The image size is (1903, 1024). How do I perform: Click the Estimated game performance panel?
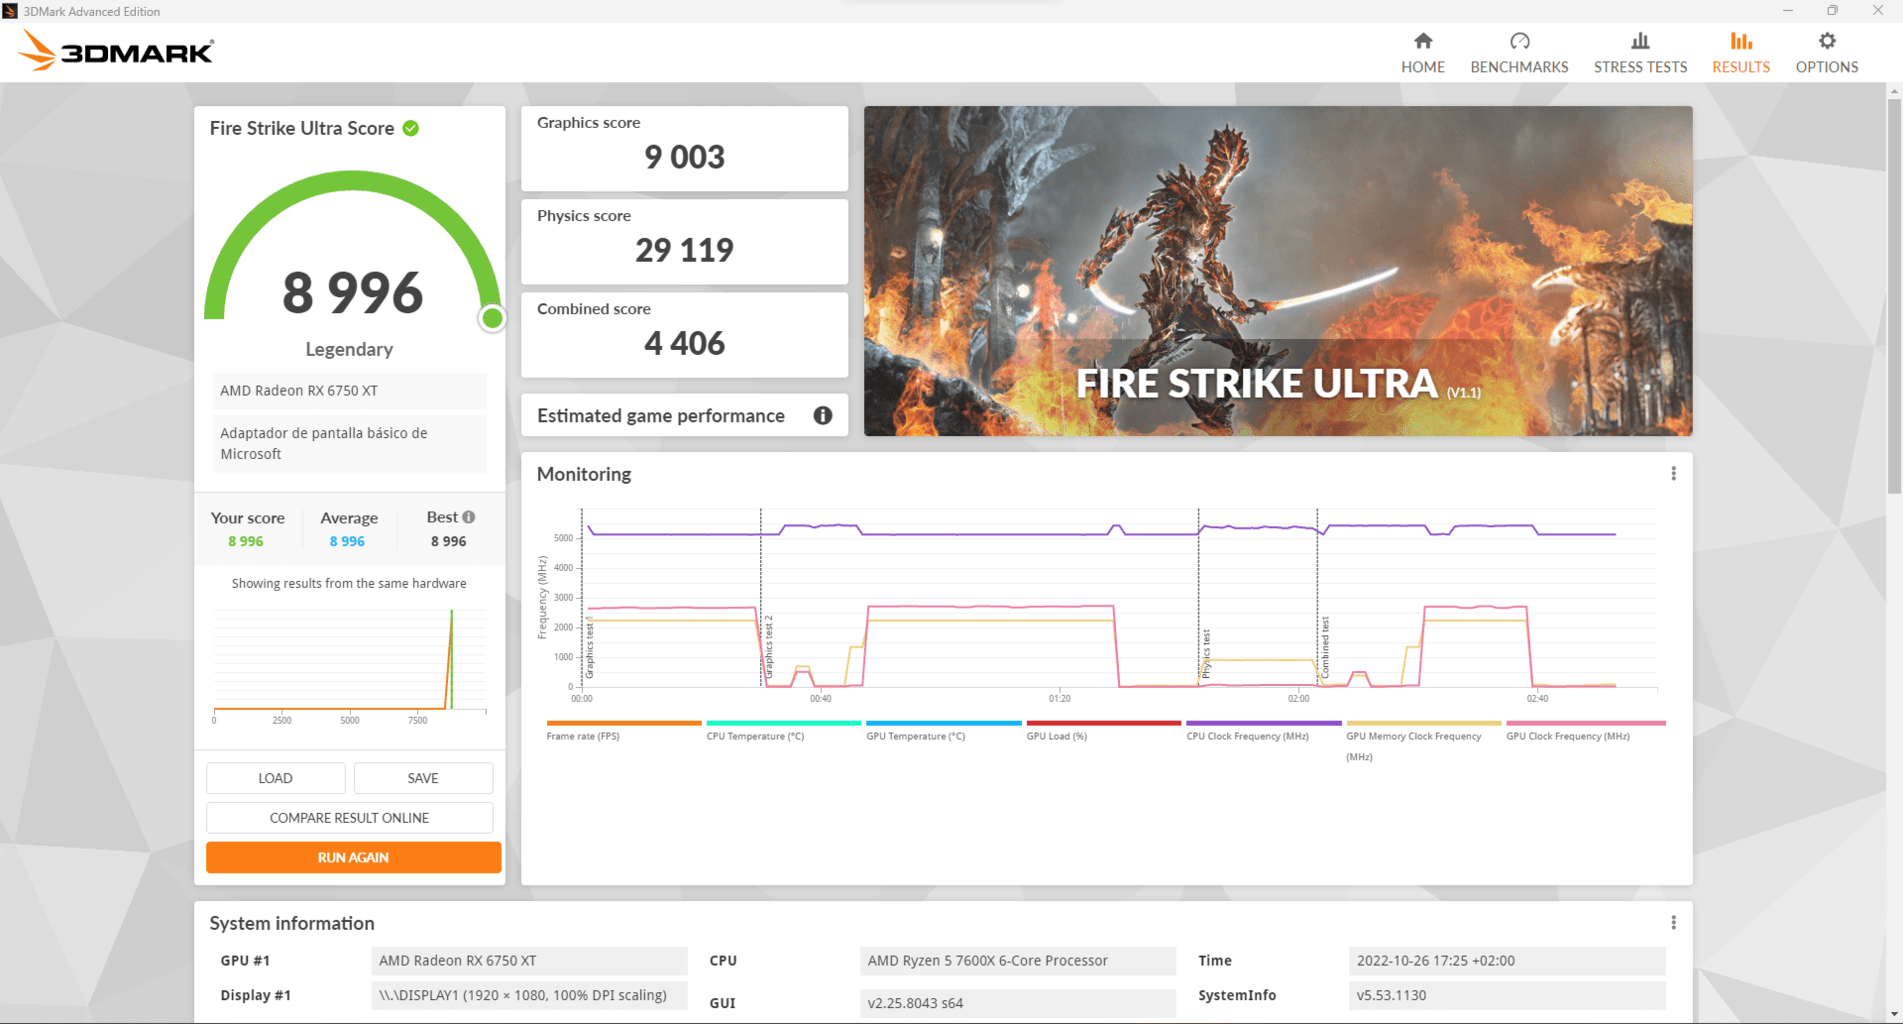point(684,415)
